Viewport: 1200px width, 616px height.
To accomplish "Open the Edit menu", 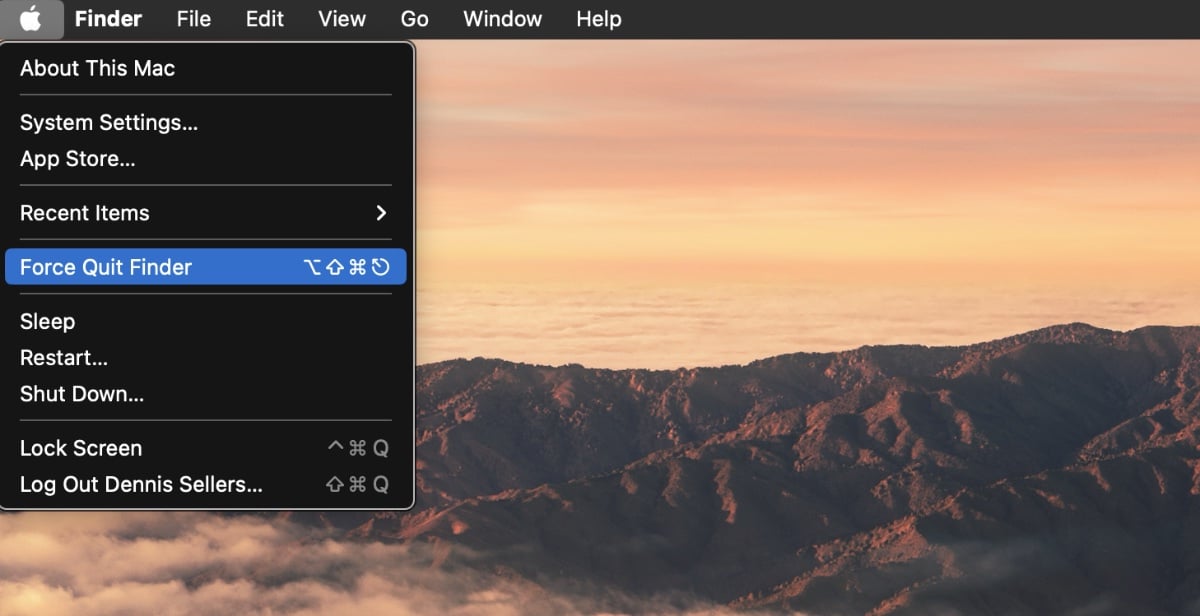I will [x=264, y=19].
